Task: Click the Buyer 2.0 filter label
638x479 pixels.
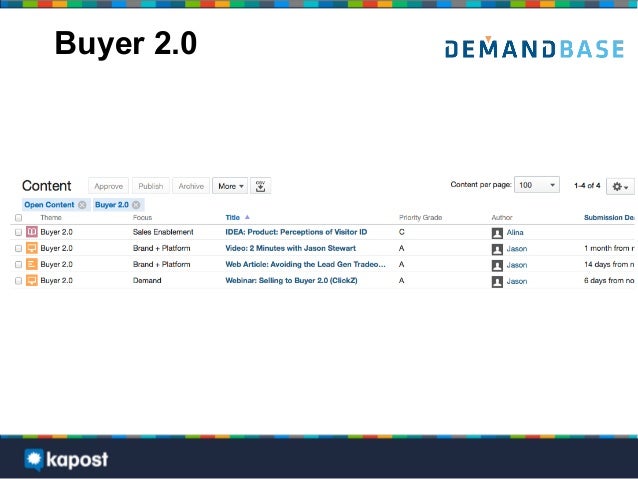Action: pyautogui.click(x=111, y=205)
